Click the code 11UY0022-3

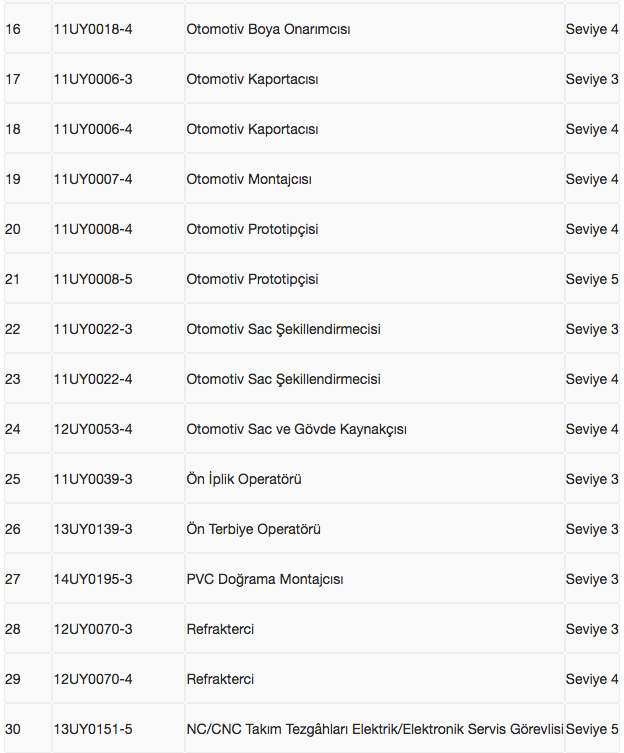click(x=93, y=329)
